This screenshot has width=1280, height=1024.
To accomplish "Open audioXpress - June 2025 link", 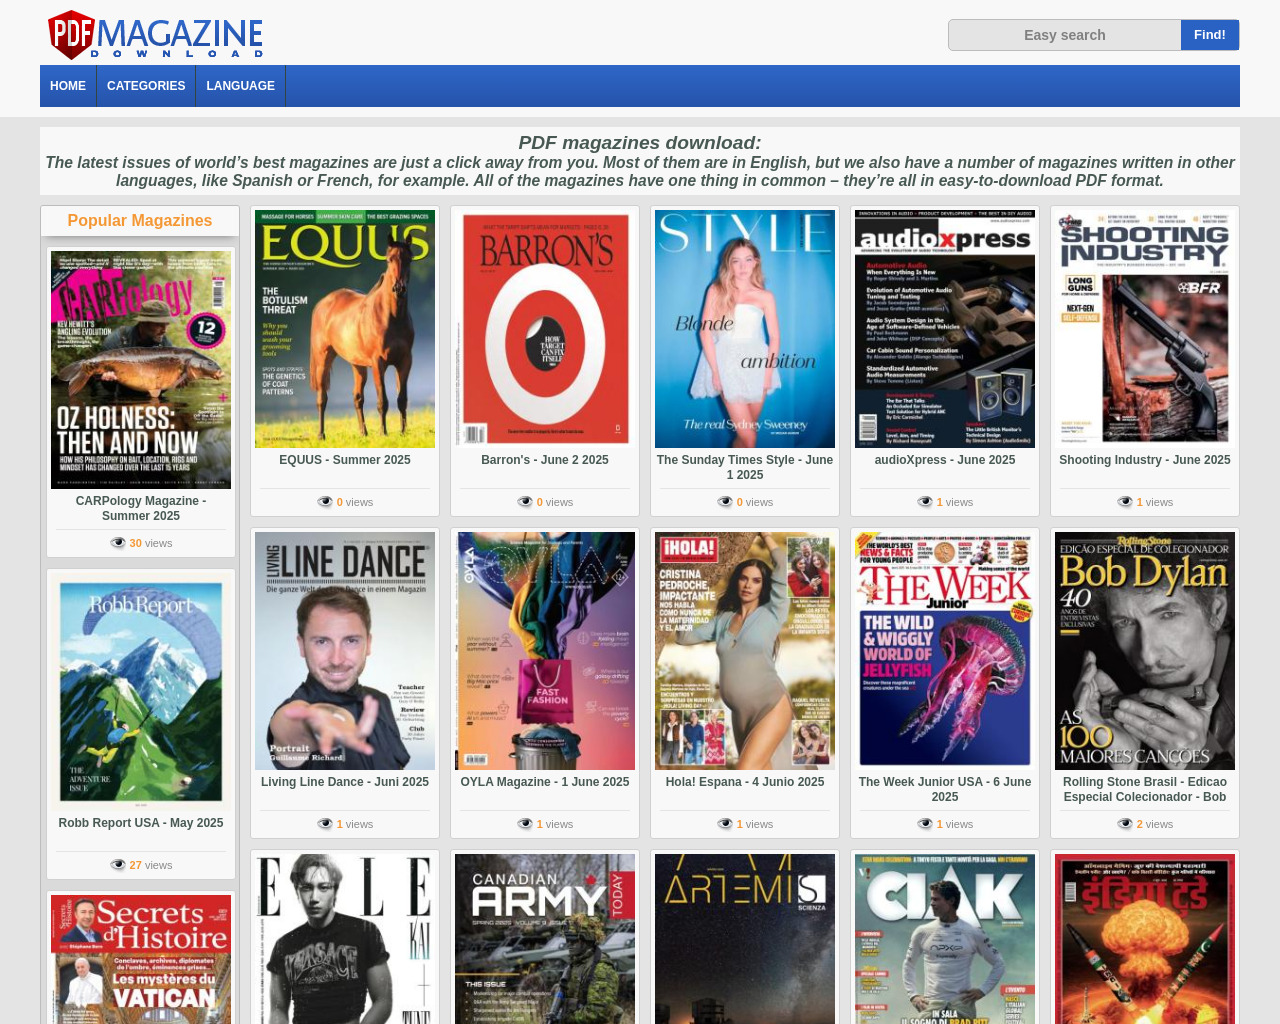I will click(945, 460).
